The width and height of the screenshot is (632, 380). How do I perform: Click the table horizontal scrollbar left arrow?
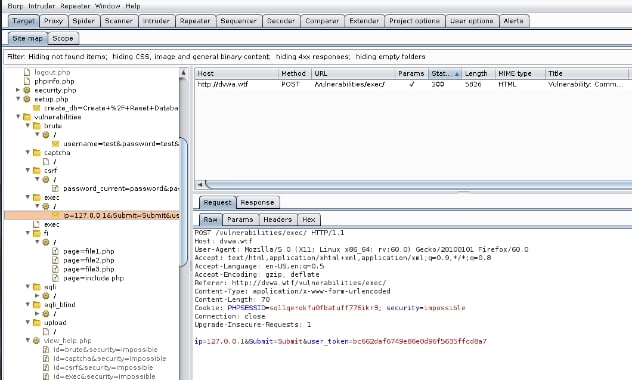(x=200, y=184)
